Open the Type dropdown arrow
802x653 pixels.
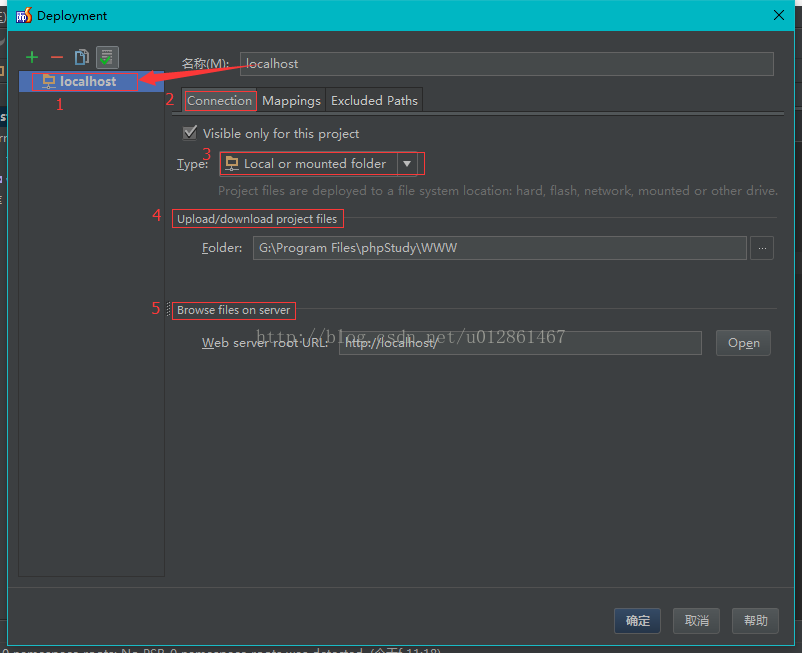click(x=407, y=164)
